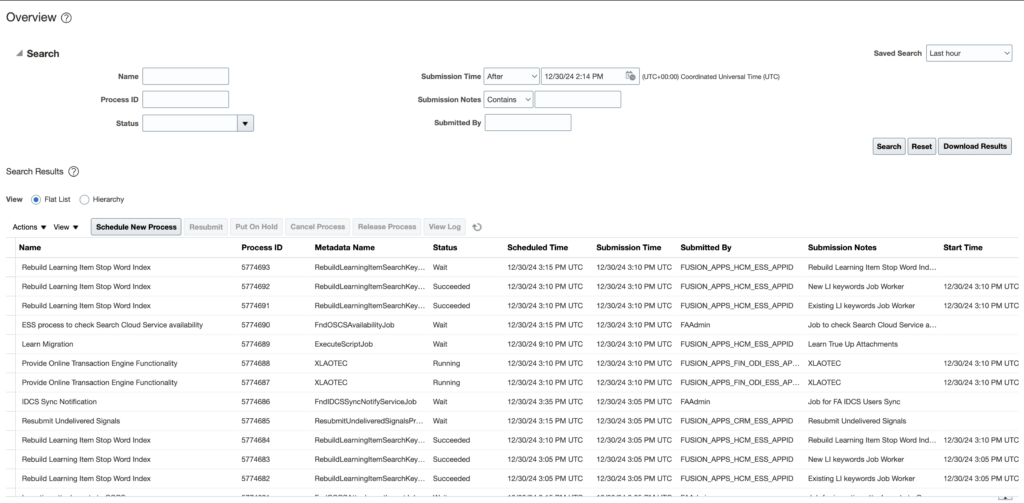Collapse the Search section triangle
Screen dimensions: 1024x503
(x=19, y=54)
